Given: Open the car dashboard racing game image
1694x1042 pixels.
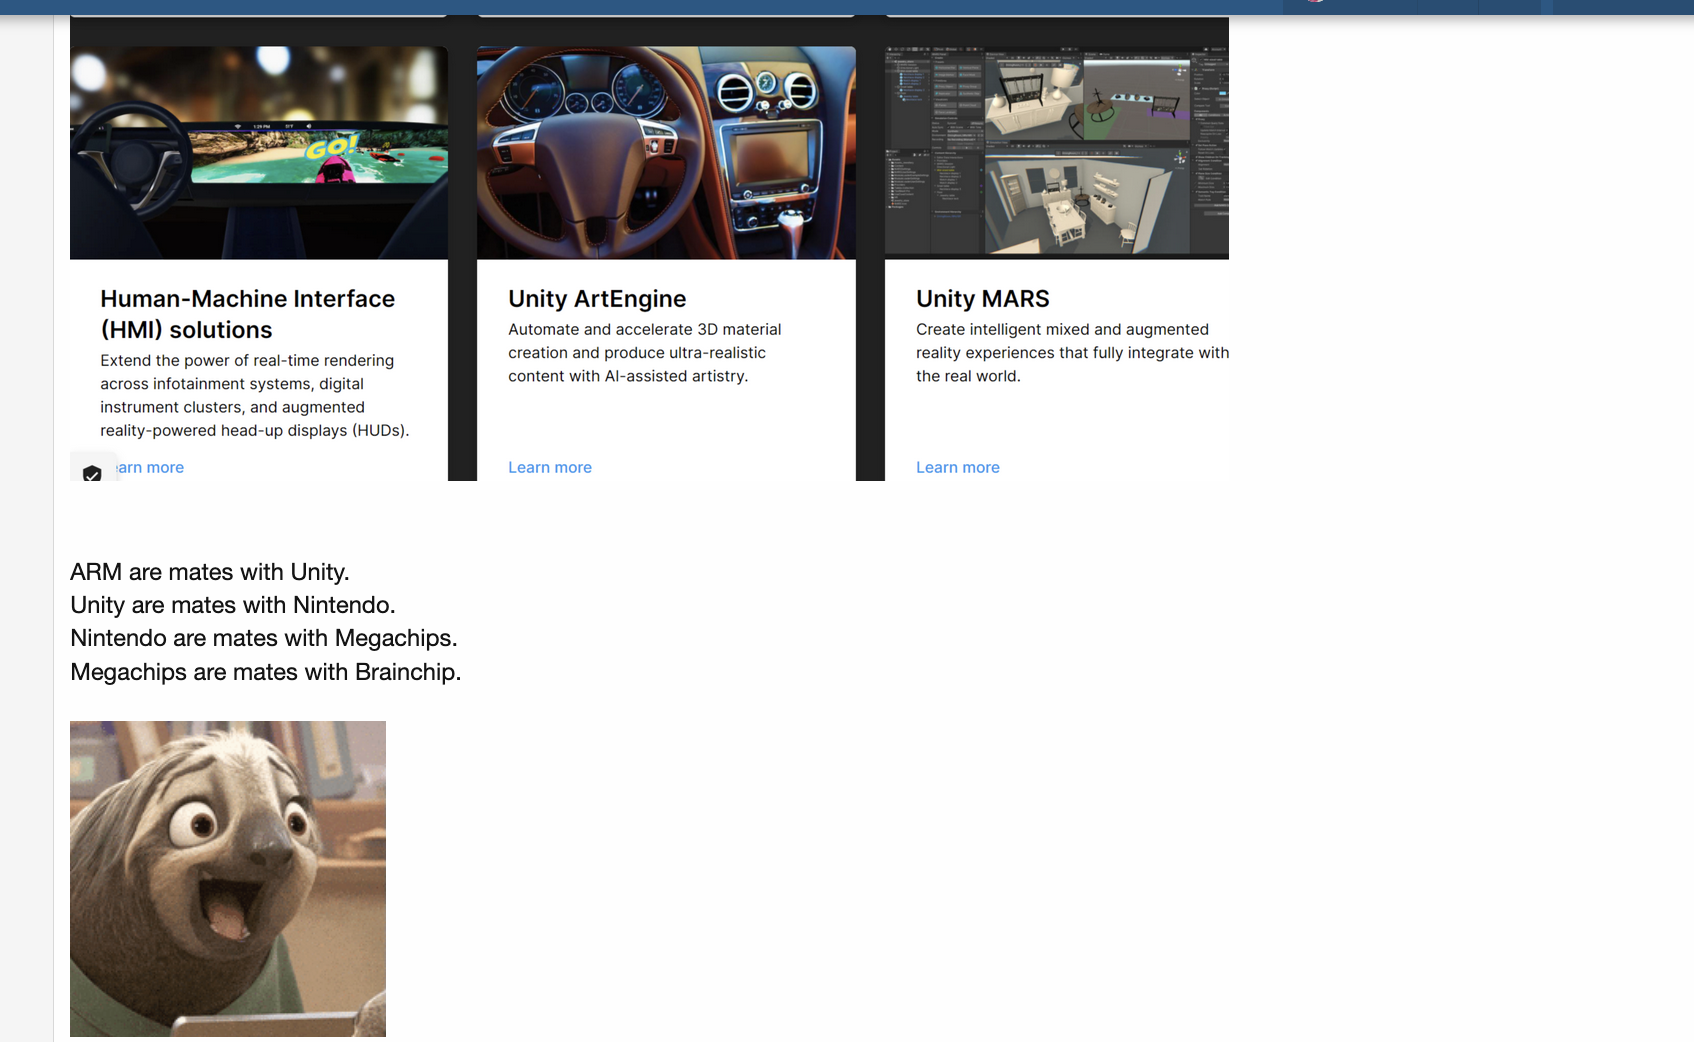Looking at the screenshot, I should pos(259,152).
